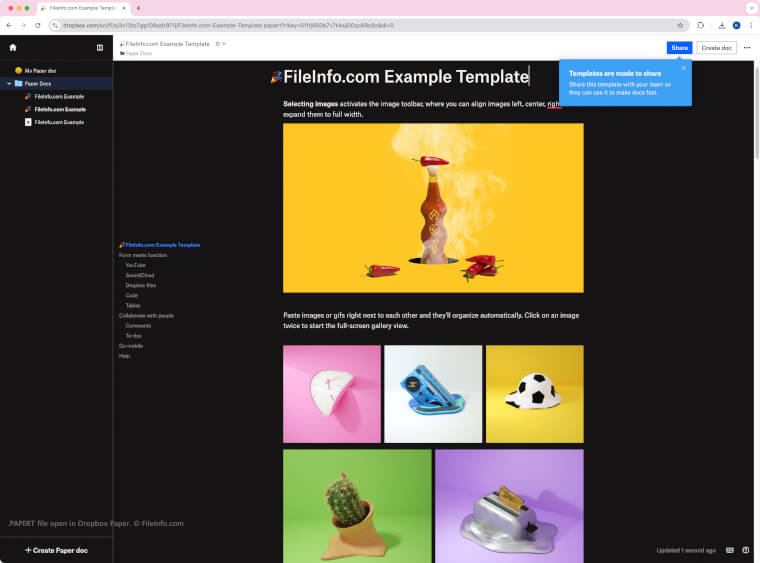Open My Paper doc in the sidebar
This screenshot has width=760, height=563.
coord(42,70)
